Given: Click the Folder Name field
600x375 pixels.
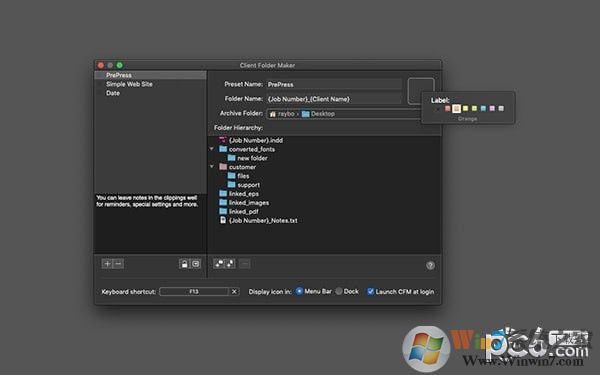Looking at the screenshot, I should [334, 99].
